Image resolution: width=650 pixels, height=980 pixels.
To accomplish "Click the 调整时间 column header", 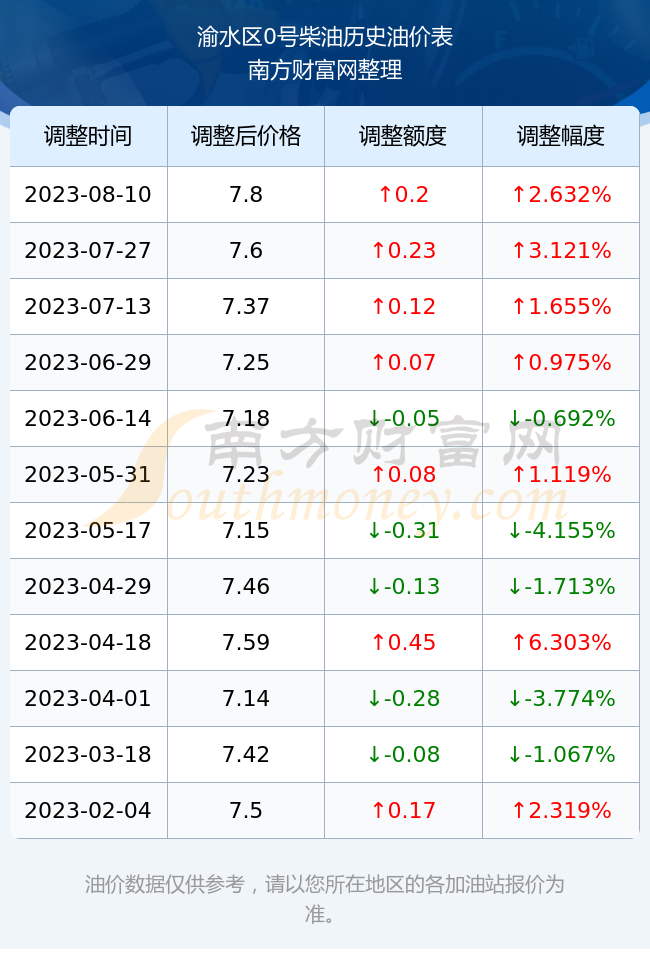I will [x=88, y=136].
